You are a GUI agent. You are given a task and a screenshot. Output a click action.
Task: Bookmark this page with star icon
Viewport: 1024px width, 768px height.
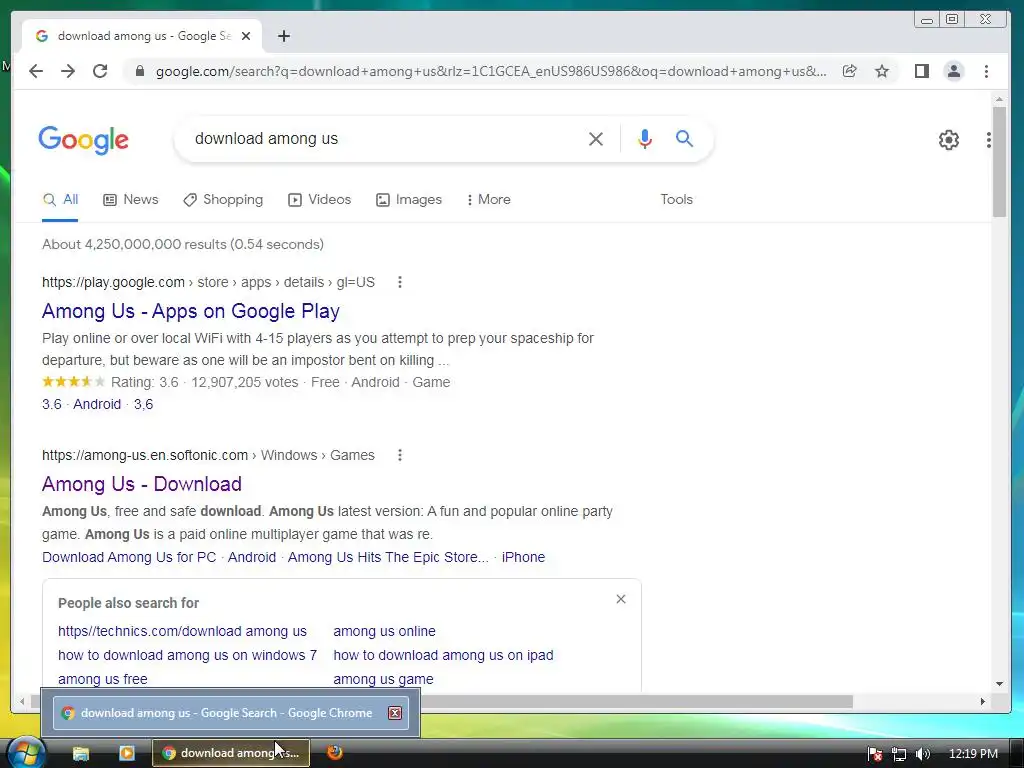(882, 71)
